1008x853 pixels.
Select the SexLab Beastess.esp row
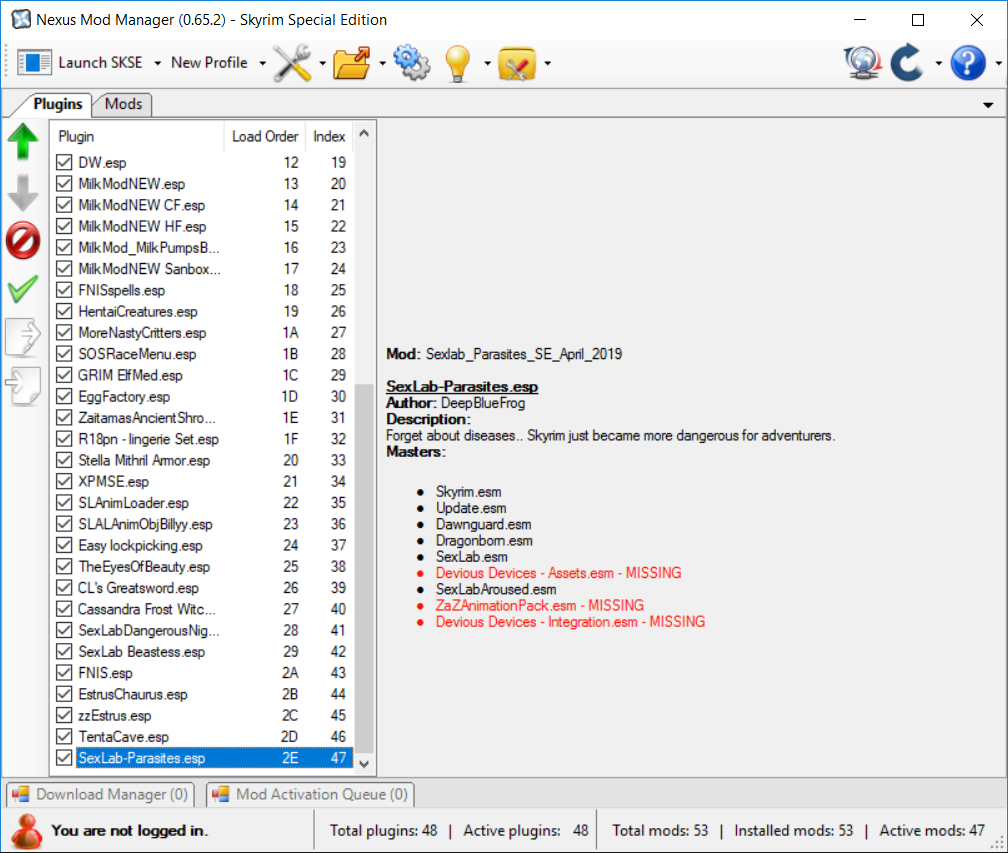tap(202, 651)
